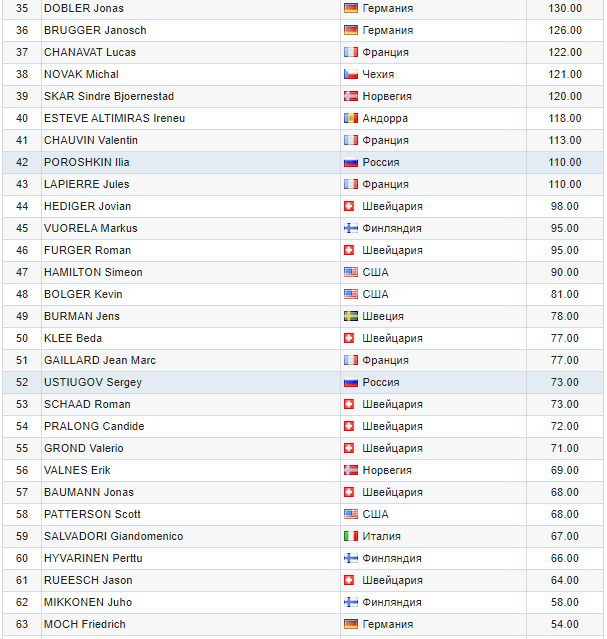Click the Swiss flag beside HEDIGER Jovian
This screenshot has height=639, width=607.
[x=350, y=206]
